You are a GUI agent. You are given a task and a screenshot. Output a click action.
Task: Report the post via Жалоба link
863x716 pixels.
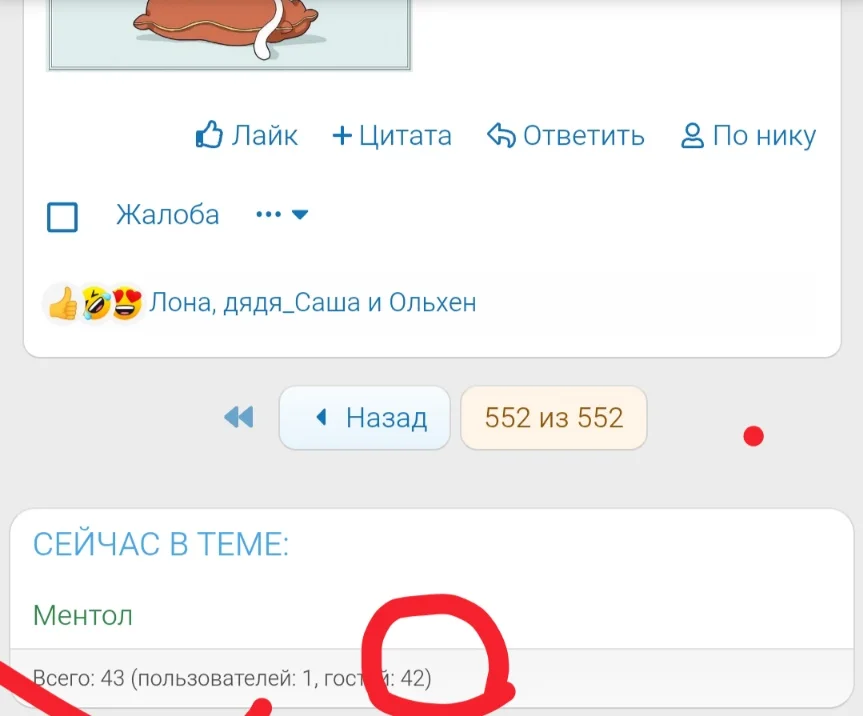[168, 215]
